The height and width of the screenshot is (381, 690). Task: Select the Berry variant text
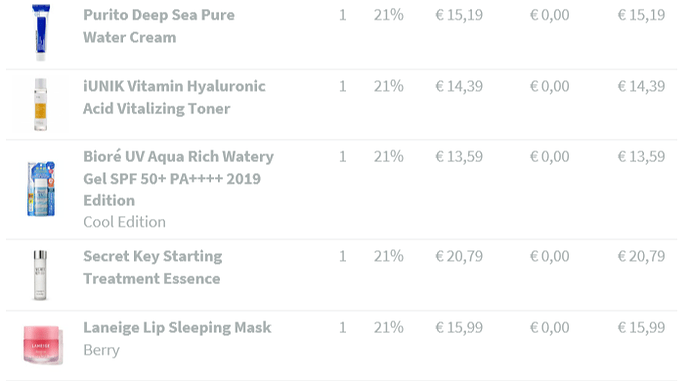click(x=101, y=350)
